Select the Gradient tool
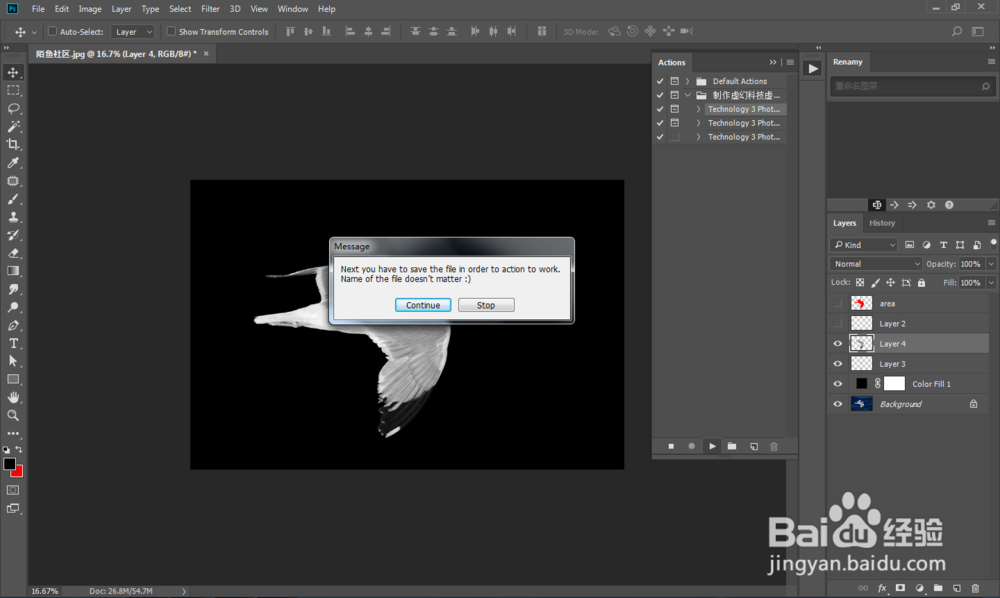 click(13, 271)
